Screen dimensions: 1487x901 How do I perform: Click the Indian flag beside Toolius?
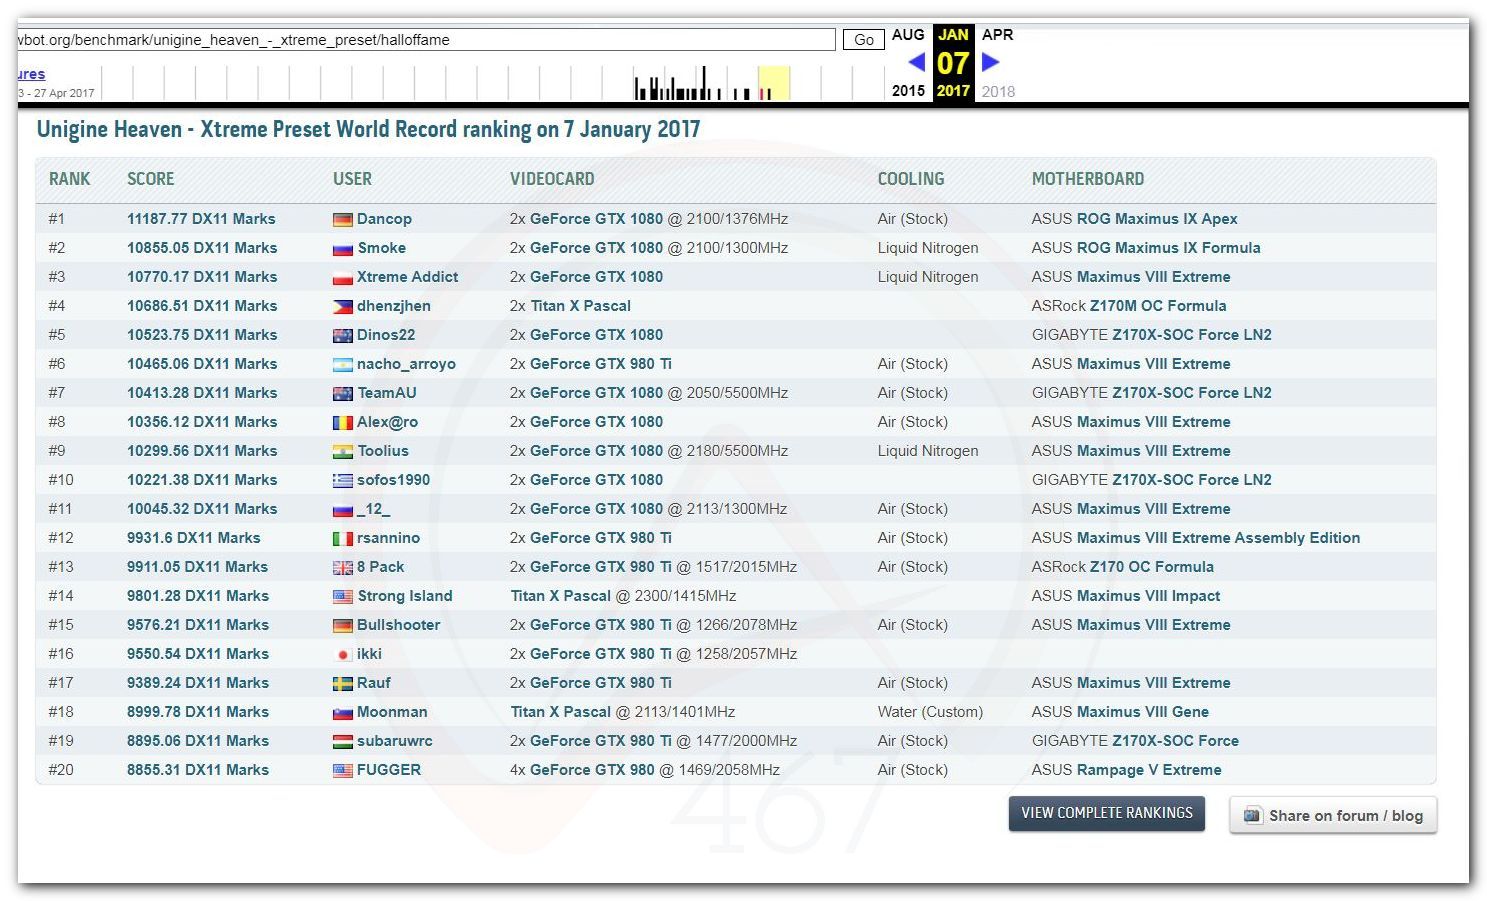click(342, 452)
